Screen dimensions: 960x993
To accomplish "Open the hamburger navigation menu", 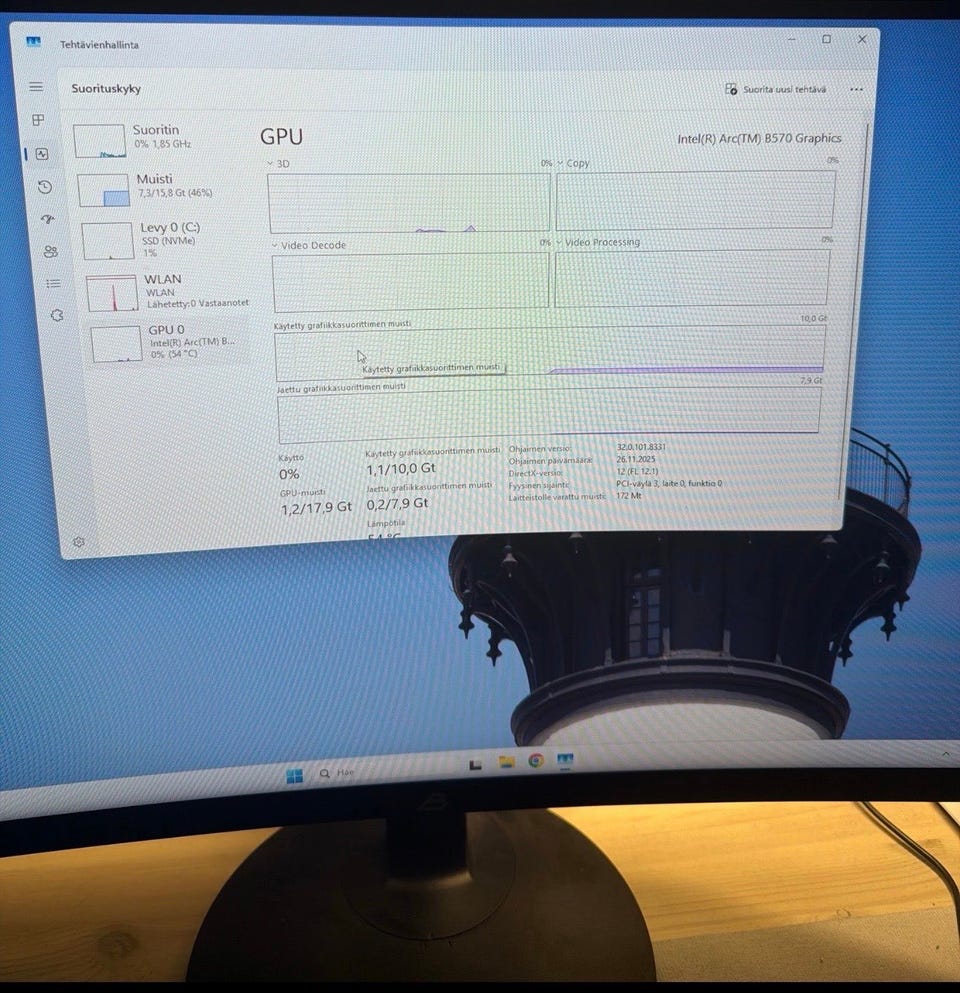I will point(36,87).
